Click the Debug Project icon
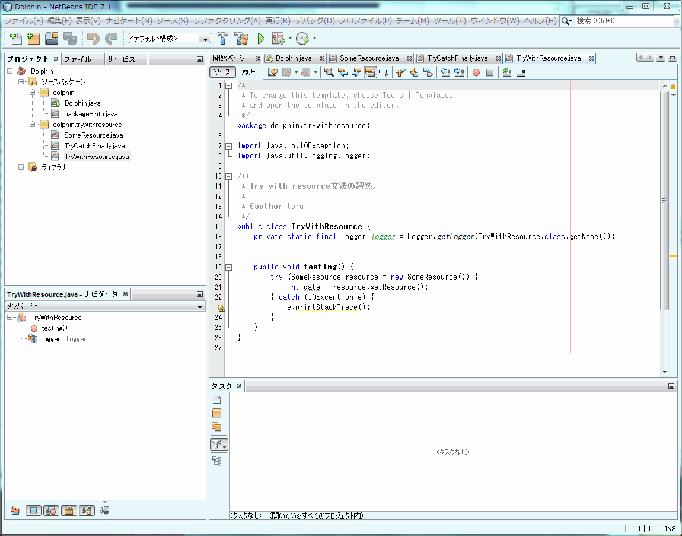 (x=278, y=39)
